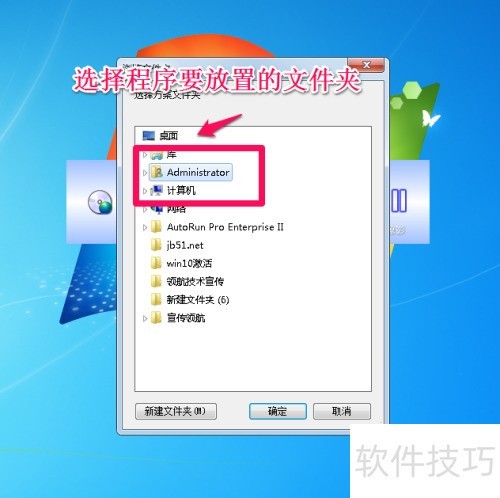Click the Administrator user folder icon
Image resolution: width=500 pixels, height=498 pixels.
point(156,172)
